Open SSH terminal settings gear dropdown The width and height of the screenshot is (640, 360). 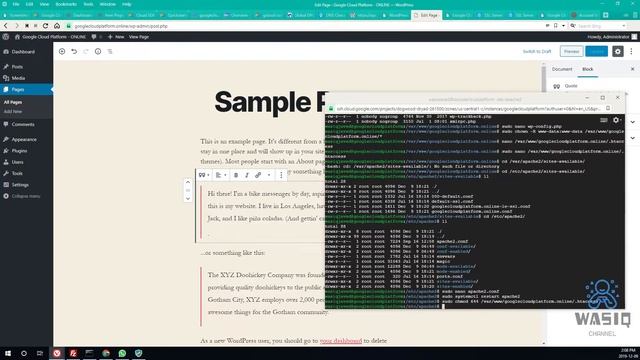[616, 120]
